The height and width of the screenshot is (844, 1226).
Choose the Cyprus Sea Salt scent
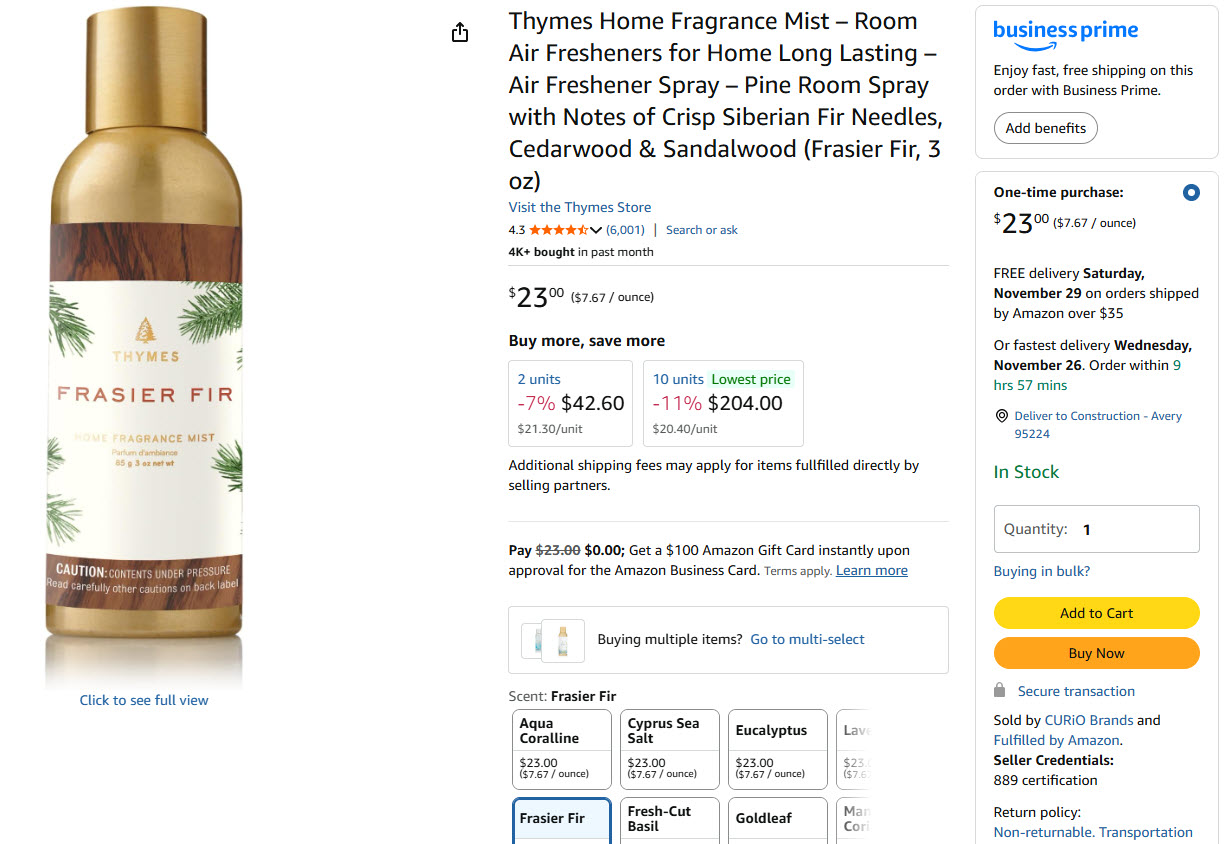[669, 749]
